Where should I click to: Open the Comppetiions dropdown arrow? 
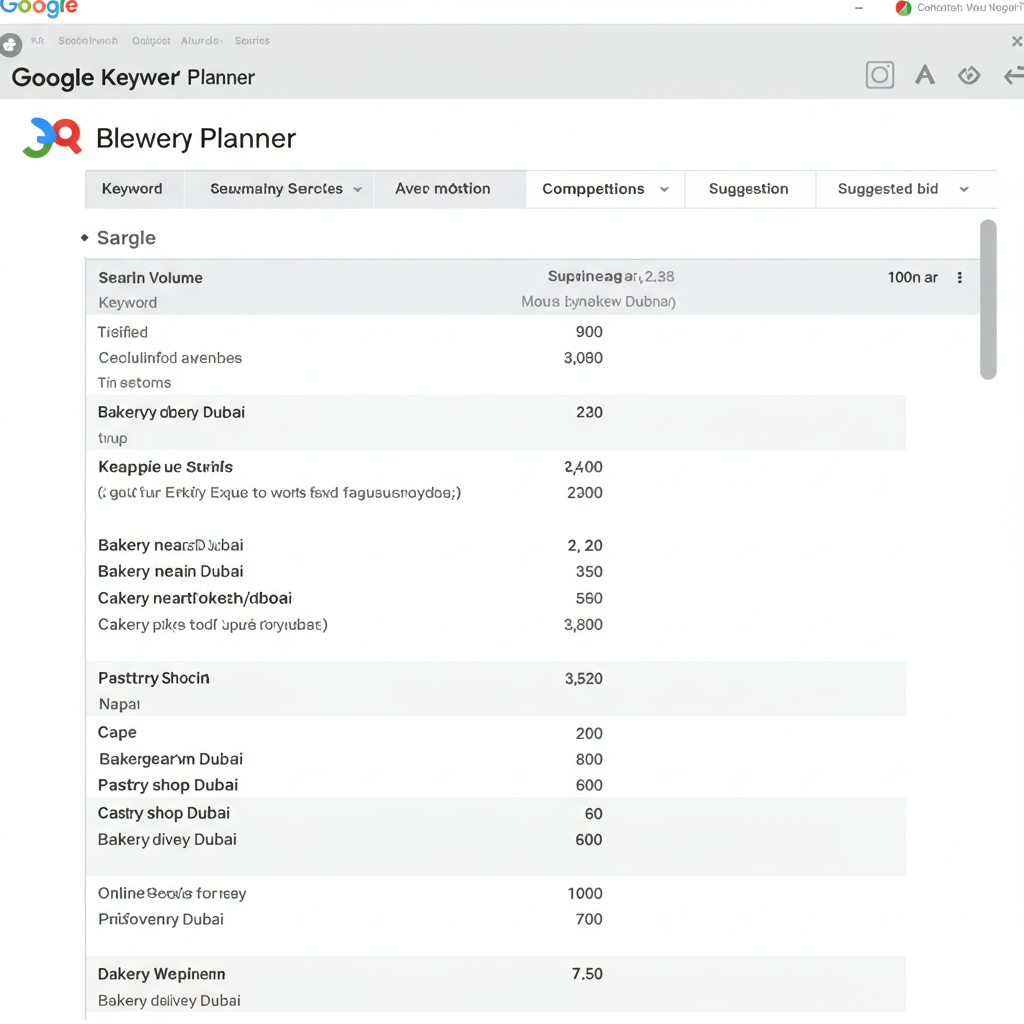(x=664, y=189)
